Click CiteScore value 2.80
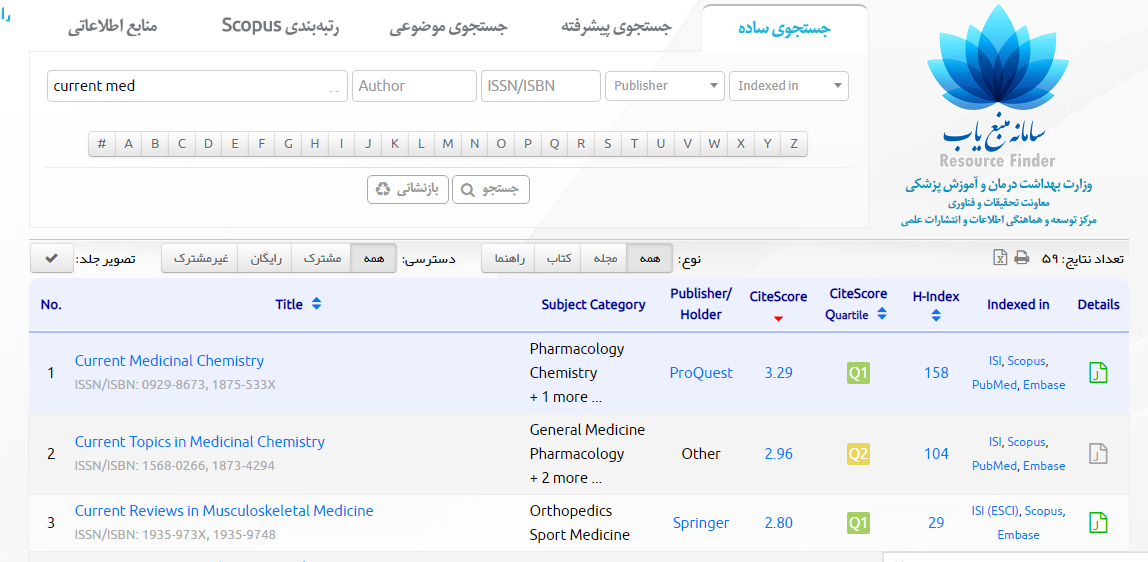Screen dimensions: 1148x562 point(778,522)
